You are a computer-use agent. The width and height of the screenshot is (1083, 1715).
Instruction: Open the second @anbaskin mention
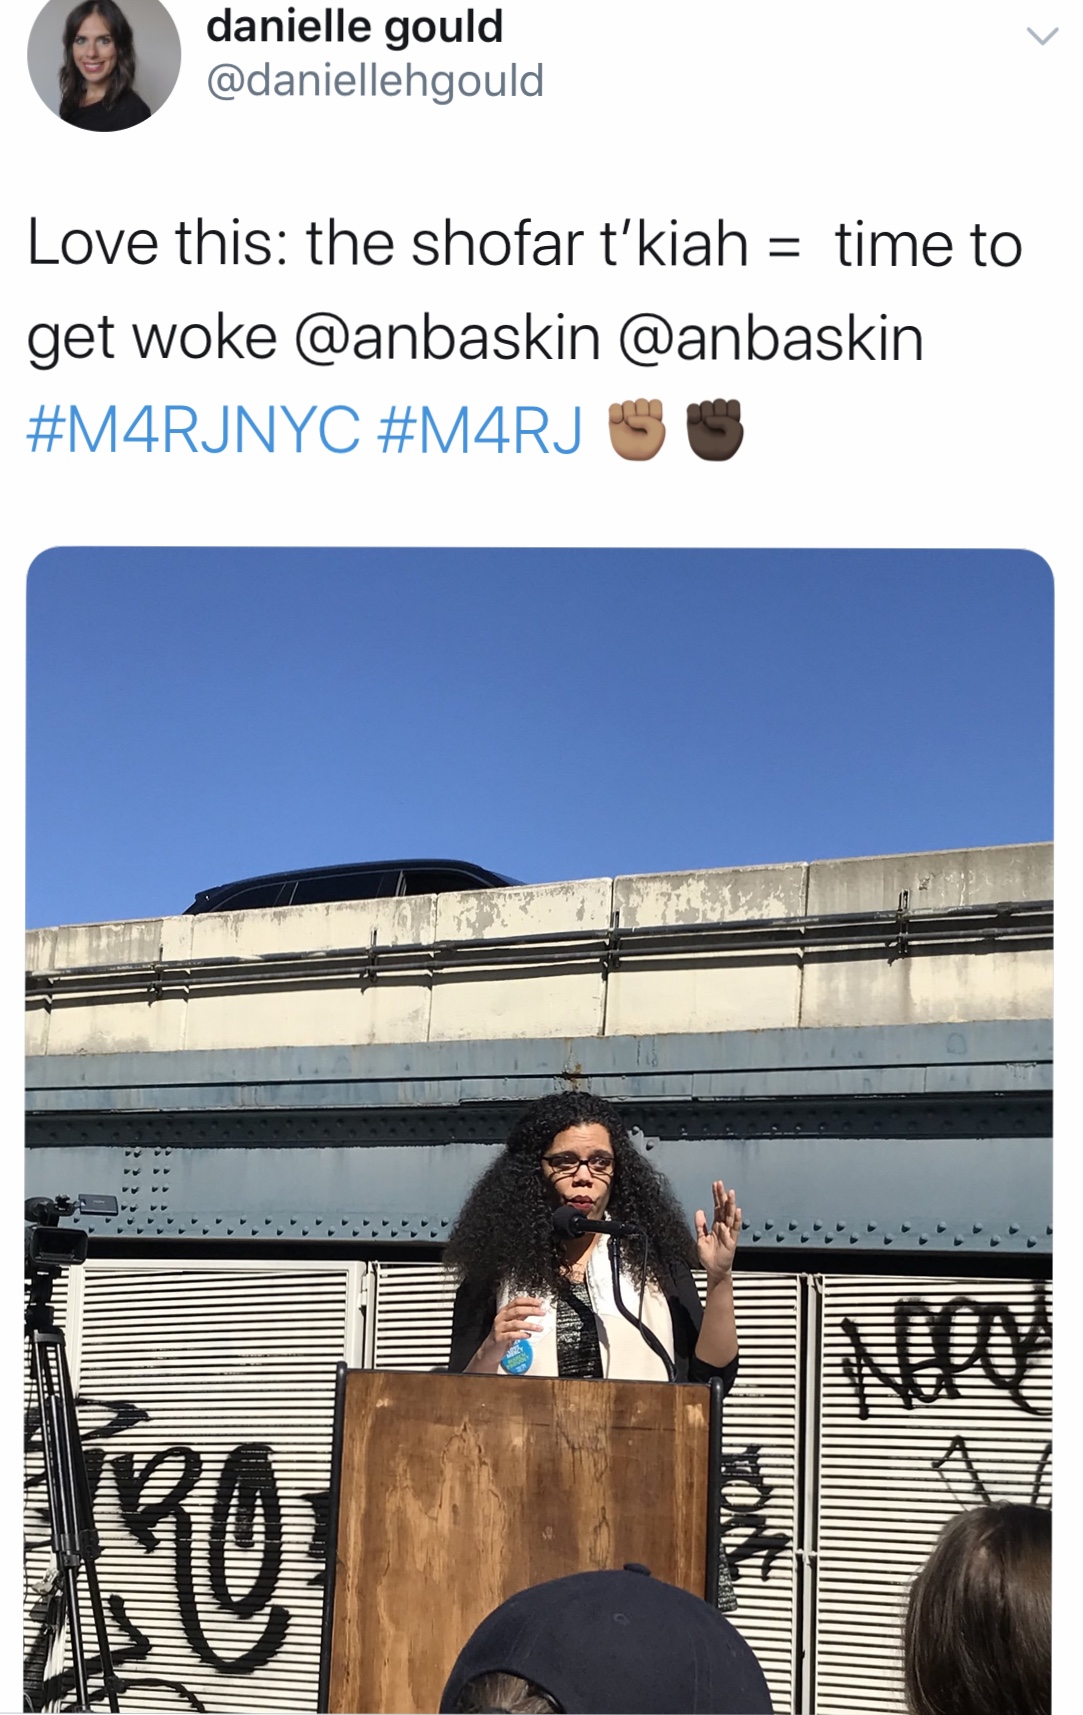pos(771,338)
